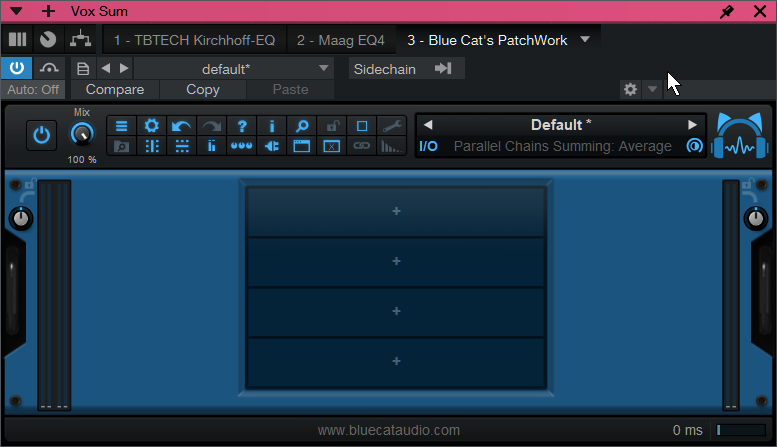
Task: Click the close plug-in windows X icon
Action: [x=332, y=146]
